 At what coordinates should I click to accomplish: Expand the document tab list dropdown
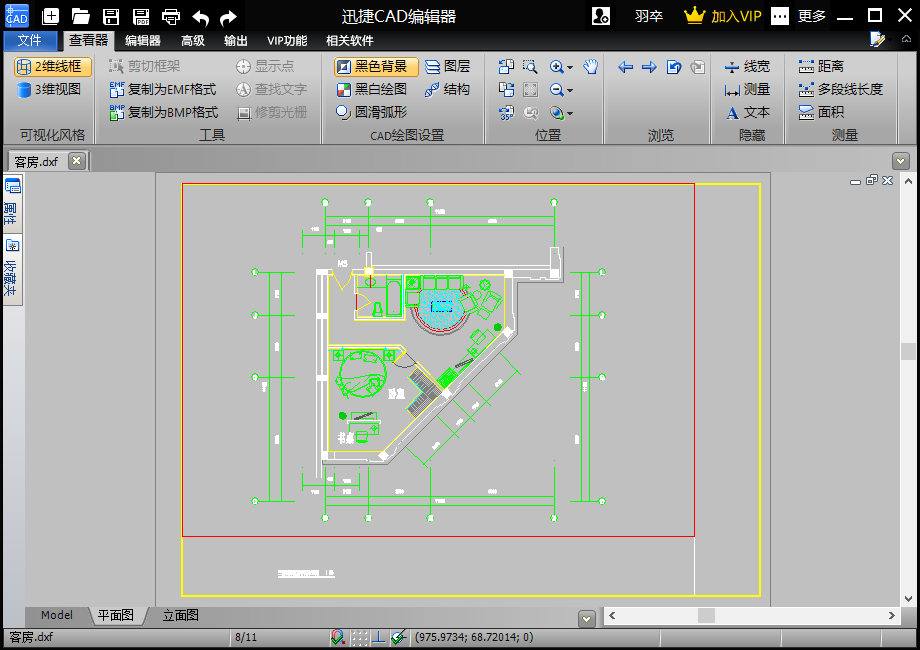(901, 161)
